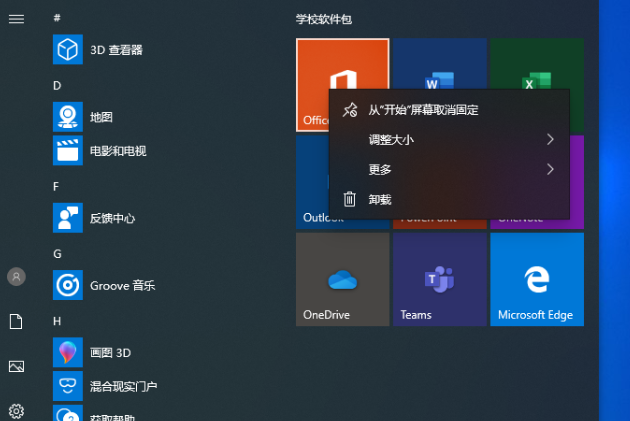Open the Pictures sidebar icon
Screen dimensions: 630x421
point(16,366)
